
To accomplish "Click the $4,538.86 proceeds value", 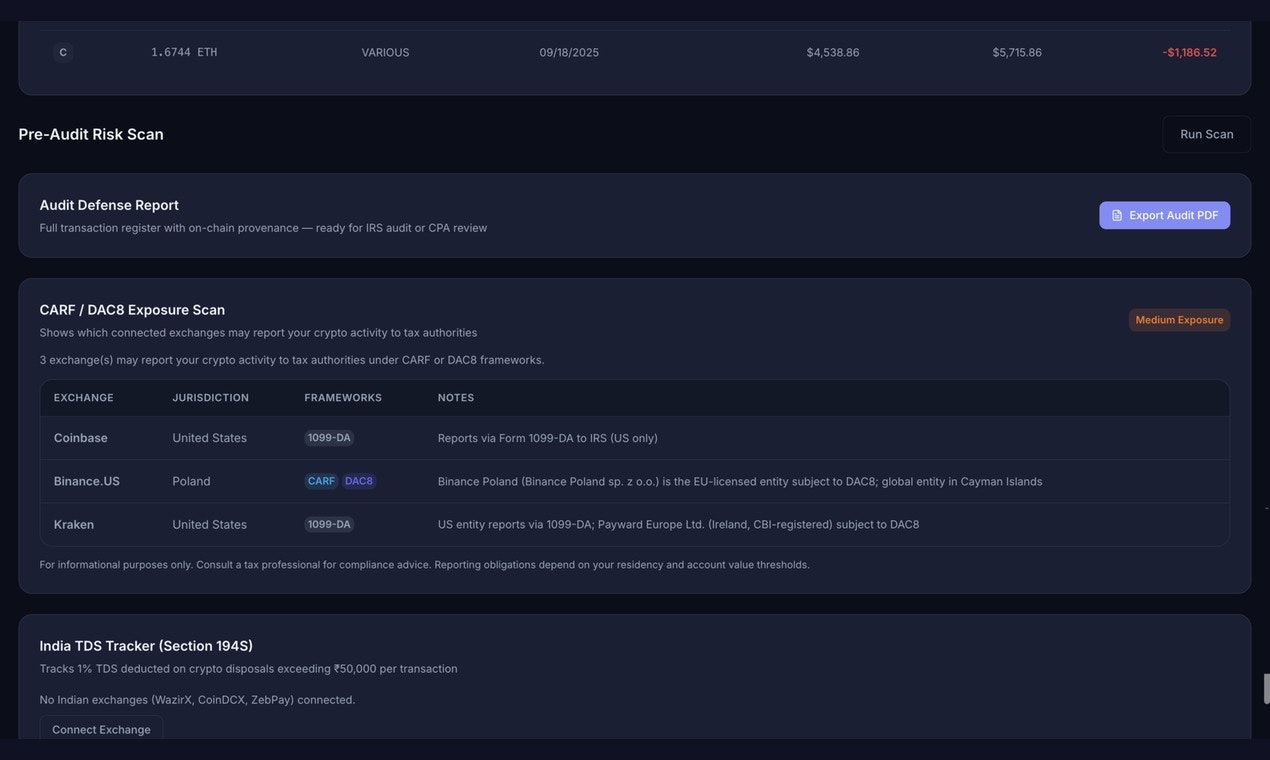I will pos(833,52).
